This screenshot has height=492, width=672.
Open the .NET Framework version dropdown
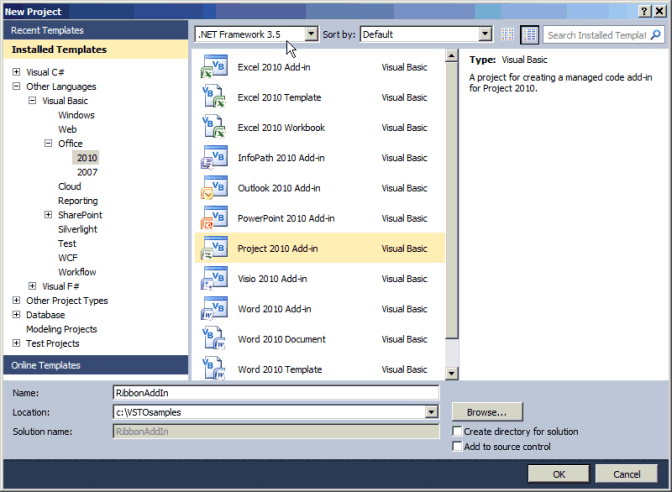tap(311, 34)
